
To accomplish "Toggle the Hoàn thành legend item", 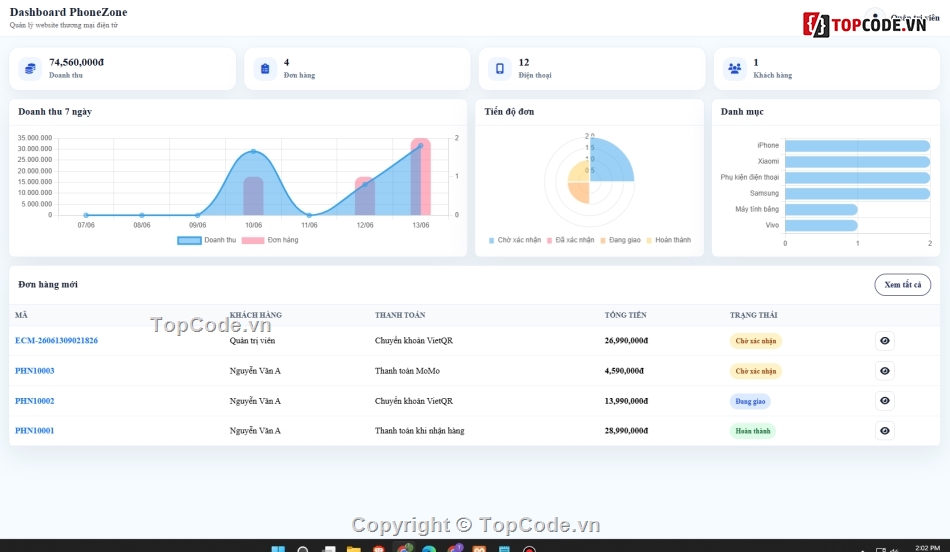I will click(x=669, y=240).
